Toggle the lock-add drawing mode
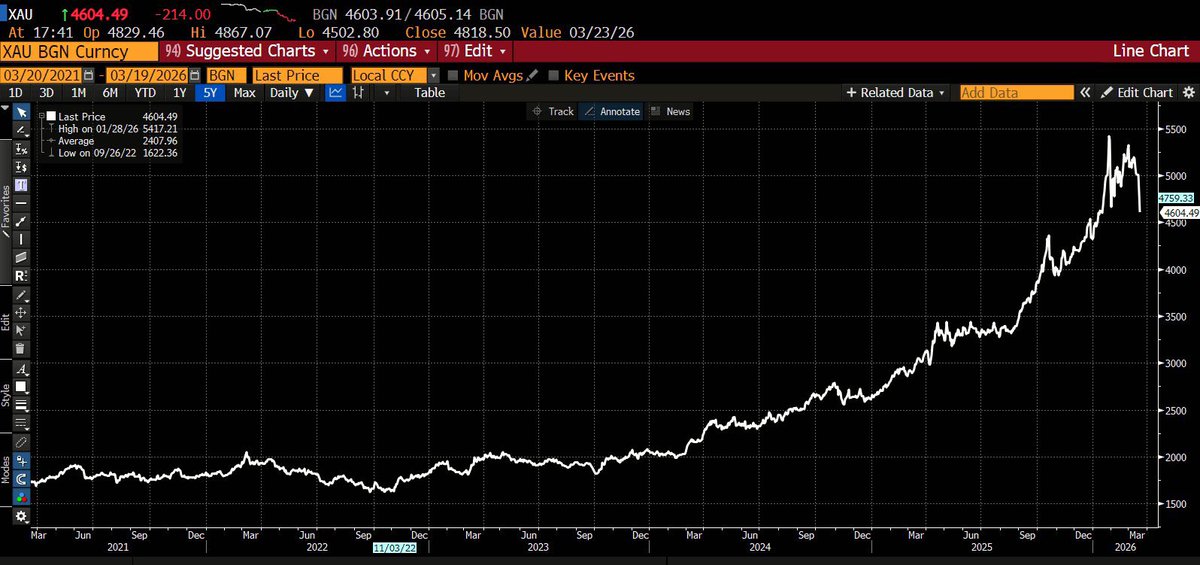This screenshot has width=1200, height=565. tap(22, 459)
